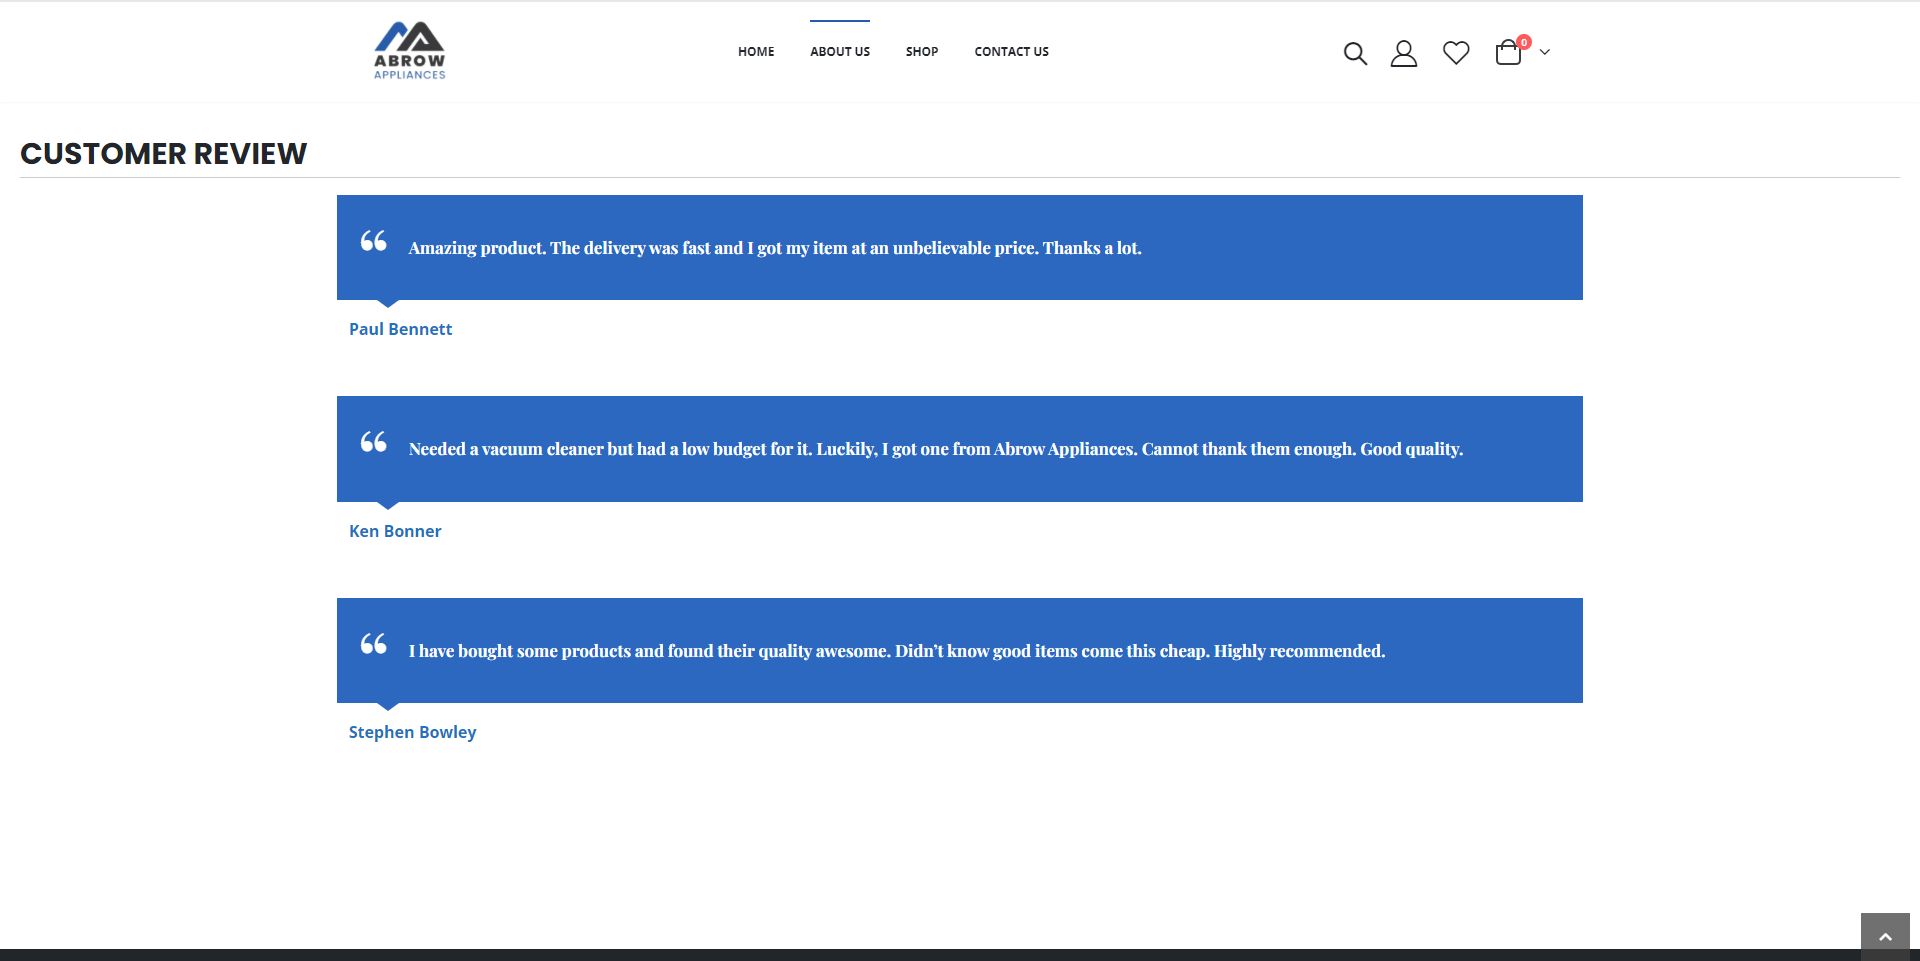1920x961 pixels.
Task: Open the shopping cart bag icon
Action: tap(1508, 53)
